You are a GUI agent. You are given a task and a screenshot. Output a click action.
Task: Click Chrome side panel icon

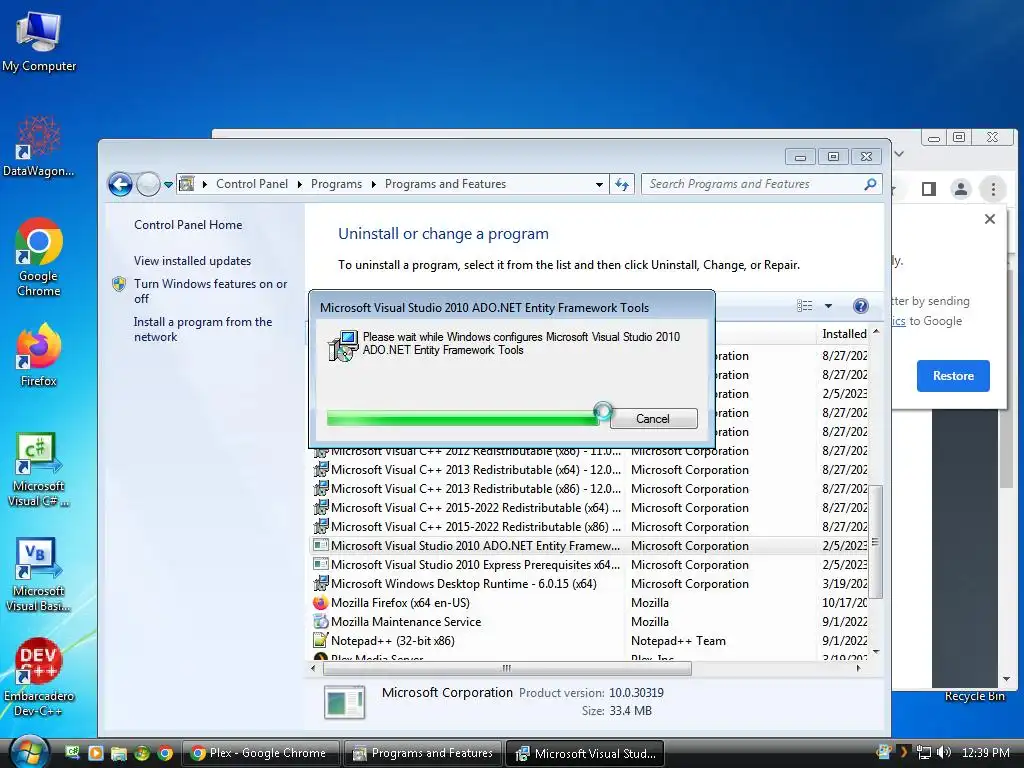929,189
